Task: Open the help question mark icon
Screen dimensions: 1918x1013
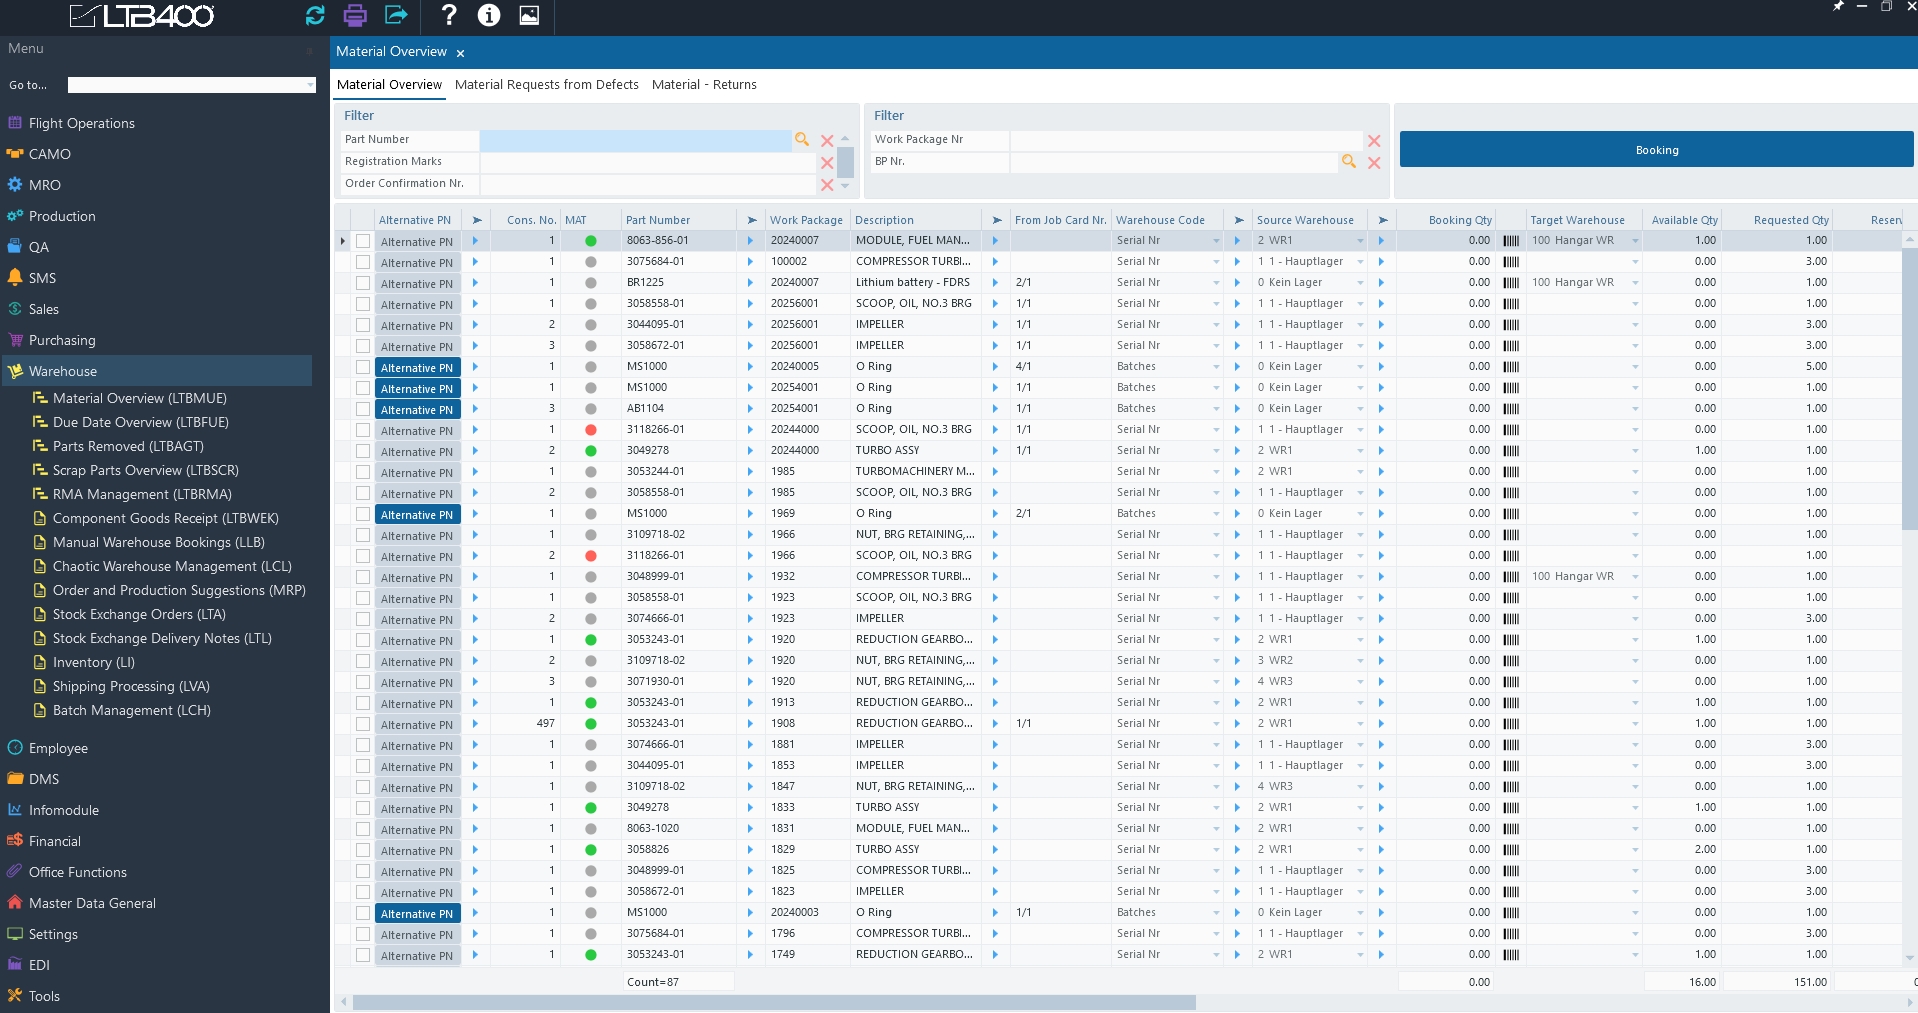Action: tap(449, 15)
